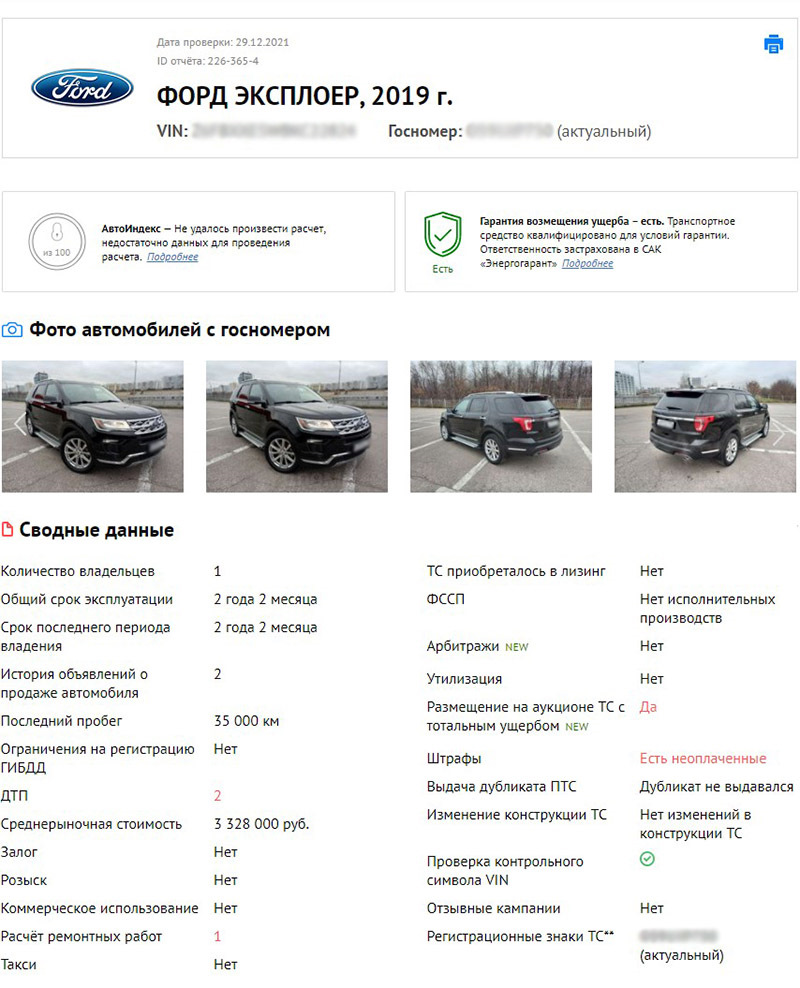Click the red ДТП count value

coord(217,796)
